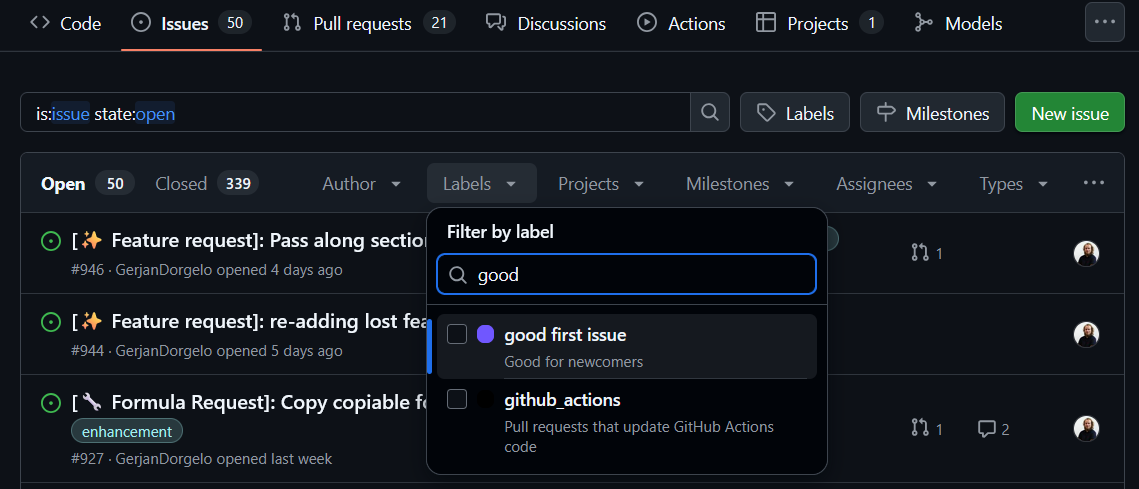Click the linked pull request icon on issue #946

click(920, 253)
